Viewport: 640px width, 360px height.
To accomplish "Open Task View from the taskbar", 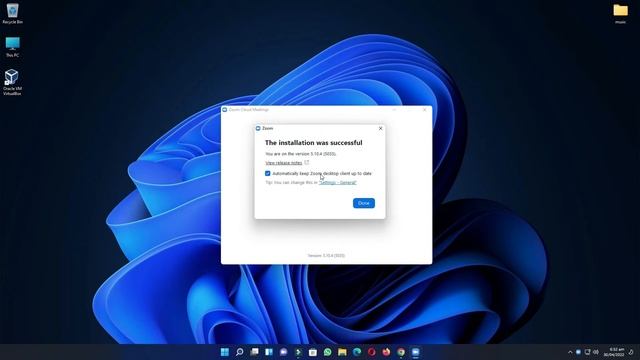I will click(x=254, y=352).
